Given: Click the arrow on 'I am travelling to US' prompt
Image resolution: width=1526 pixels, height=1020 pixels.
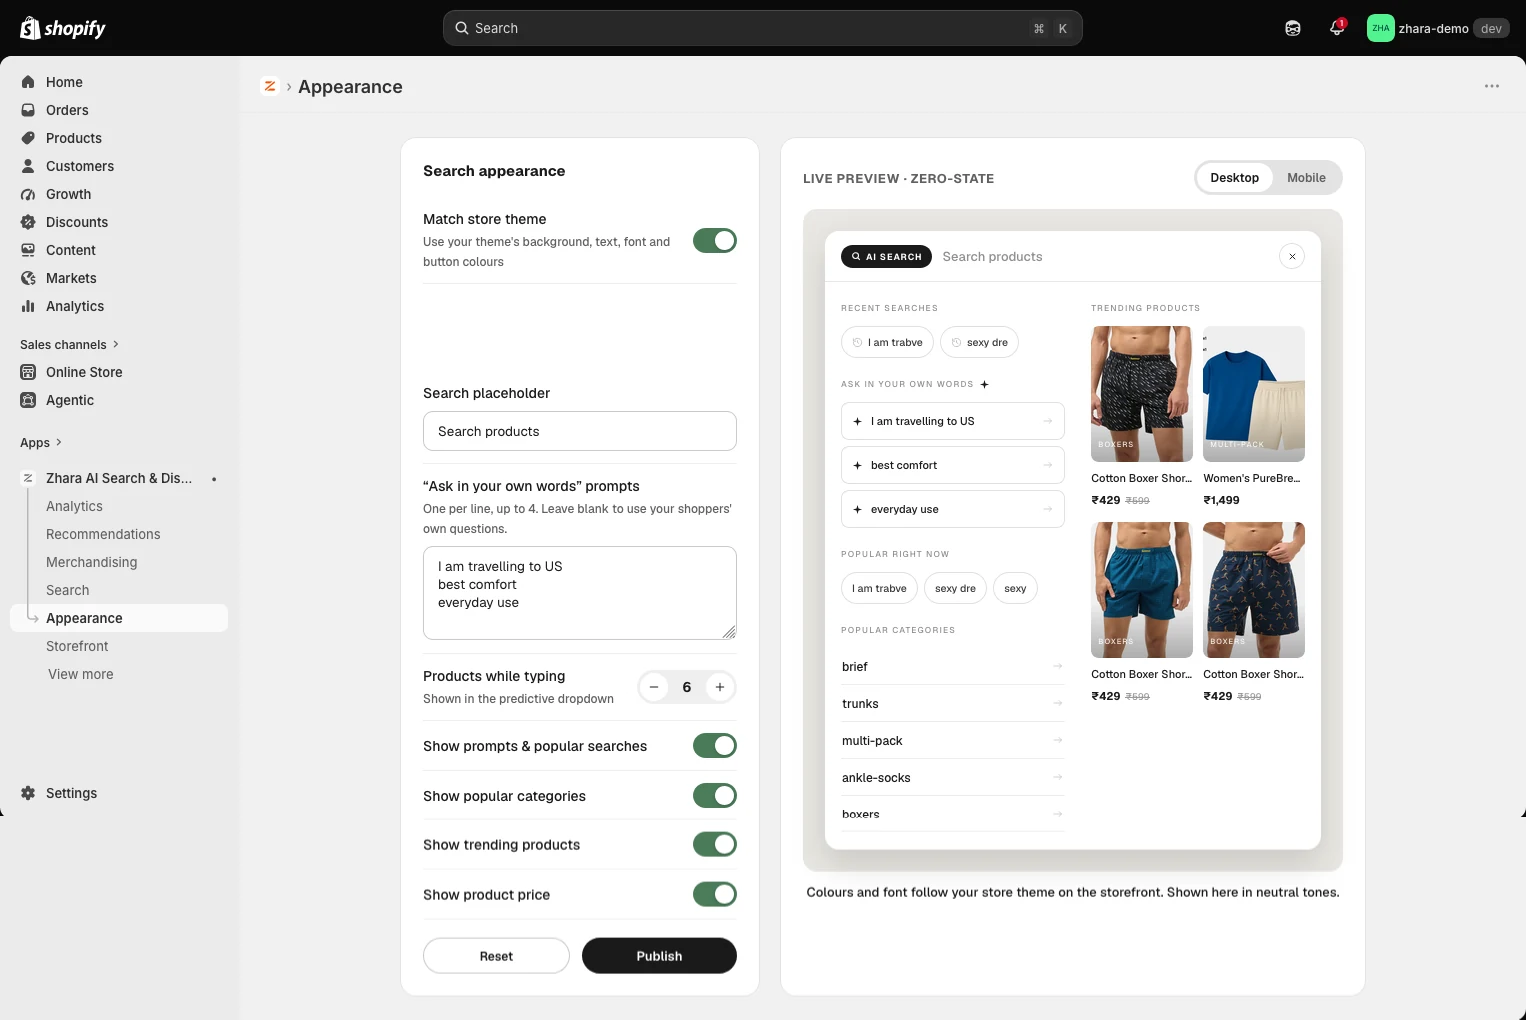Looking at the screenshot, I should coord(1047,421).
